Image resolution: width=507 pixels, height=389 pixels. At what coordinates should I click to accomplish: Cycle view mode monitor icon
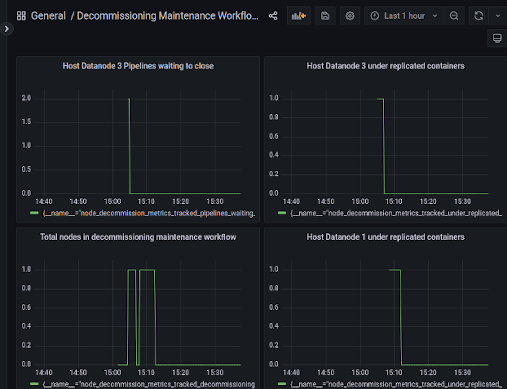497,38
